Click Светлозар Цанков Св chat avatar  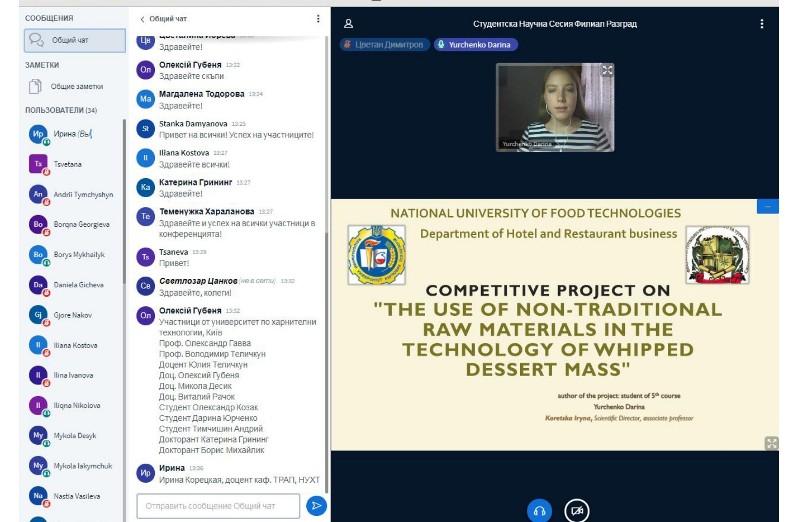pos(145,286)
